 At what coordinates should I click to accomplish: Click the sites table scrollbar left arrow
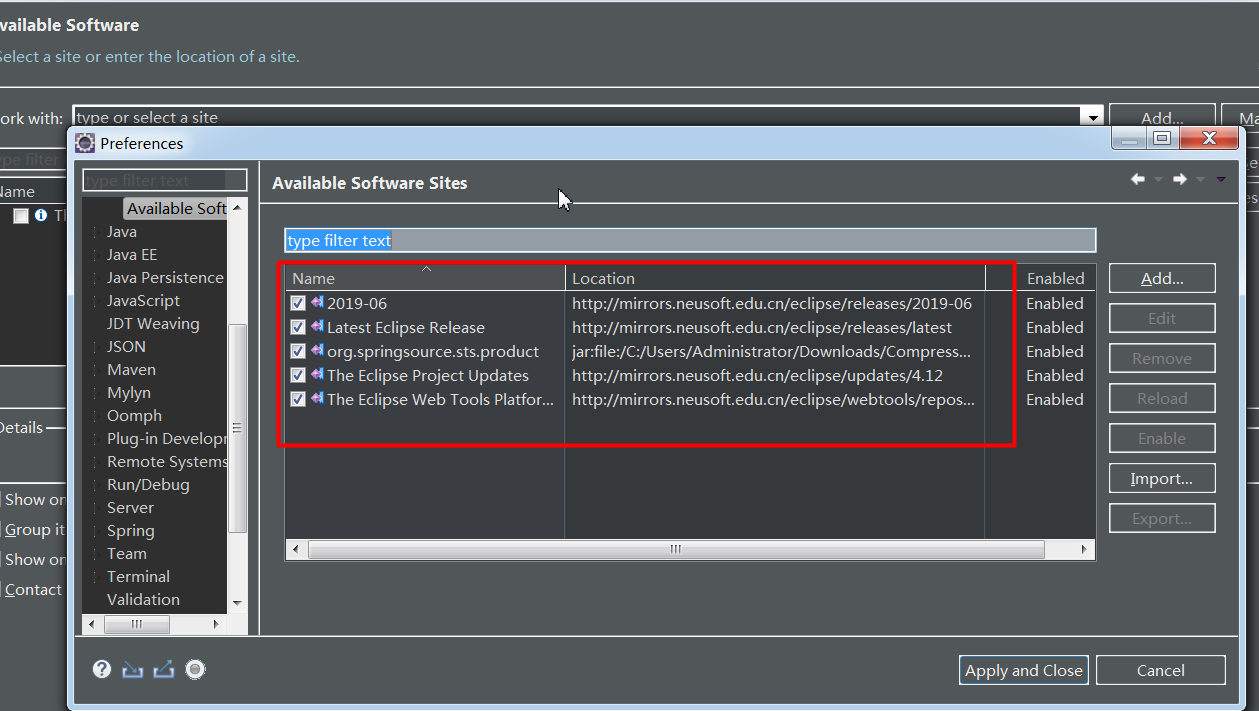(295, 549)
